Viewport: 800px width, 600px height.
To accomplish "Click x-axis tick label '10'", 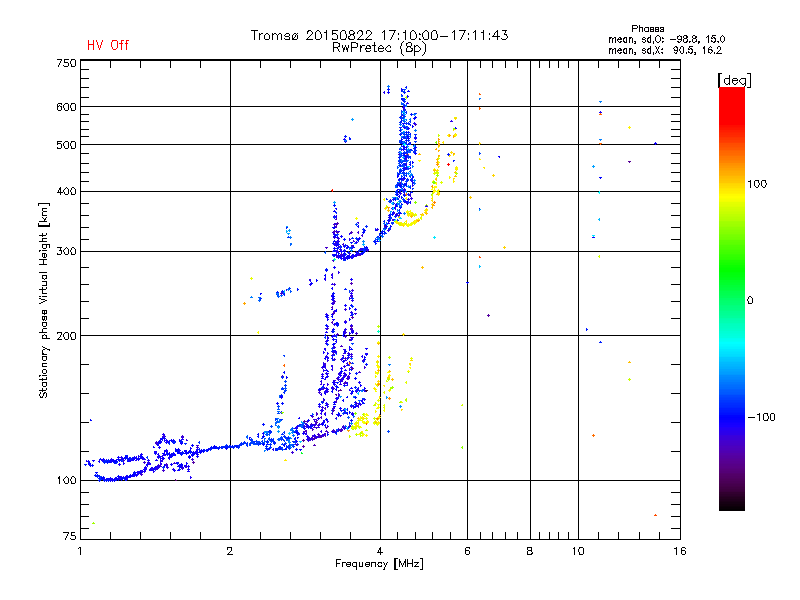I will (x=578, y=551).
